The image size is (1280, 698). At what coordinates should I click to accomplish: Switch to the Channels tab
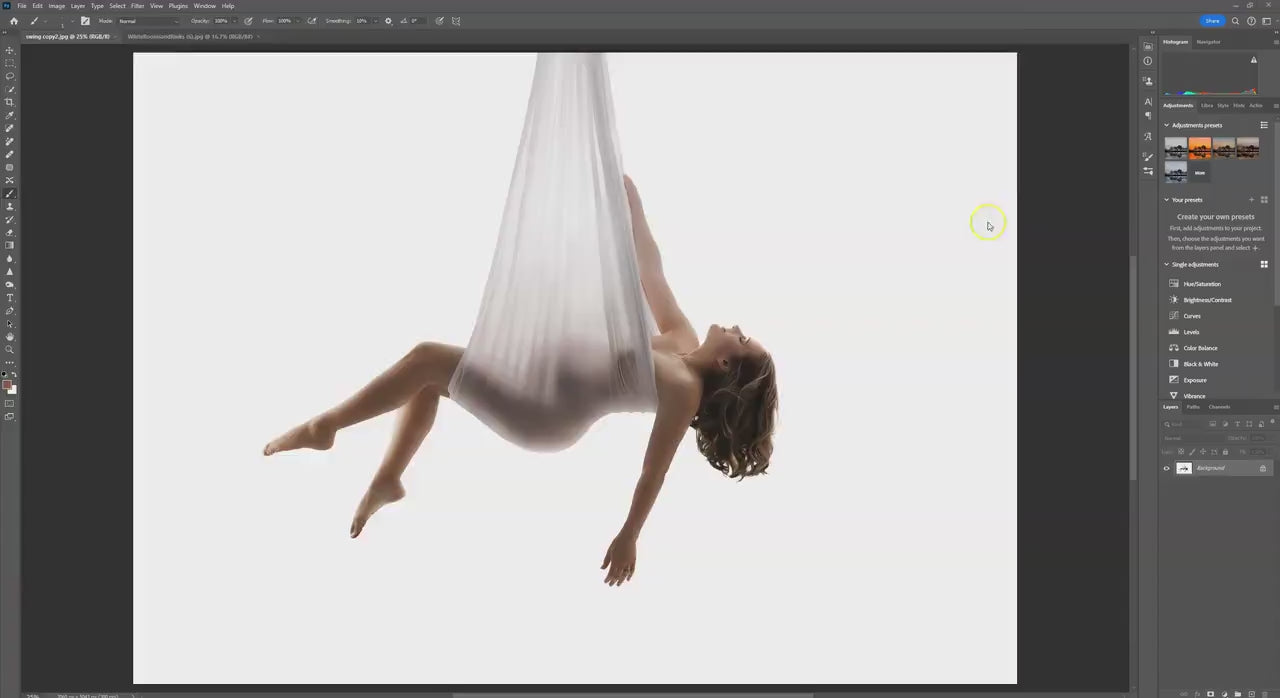coord(1219,407)
